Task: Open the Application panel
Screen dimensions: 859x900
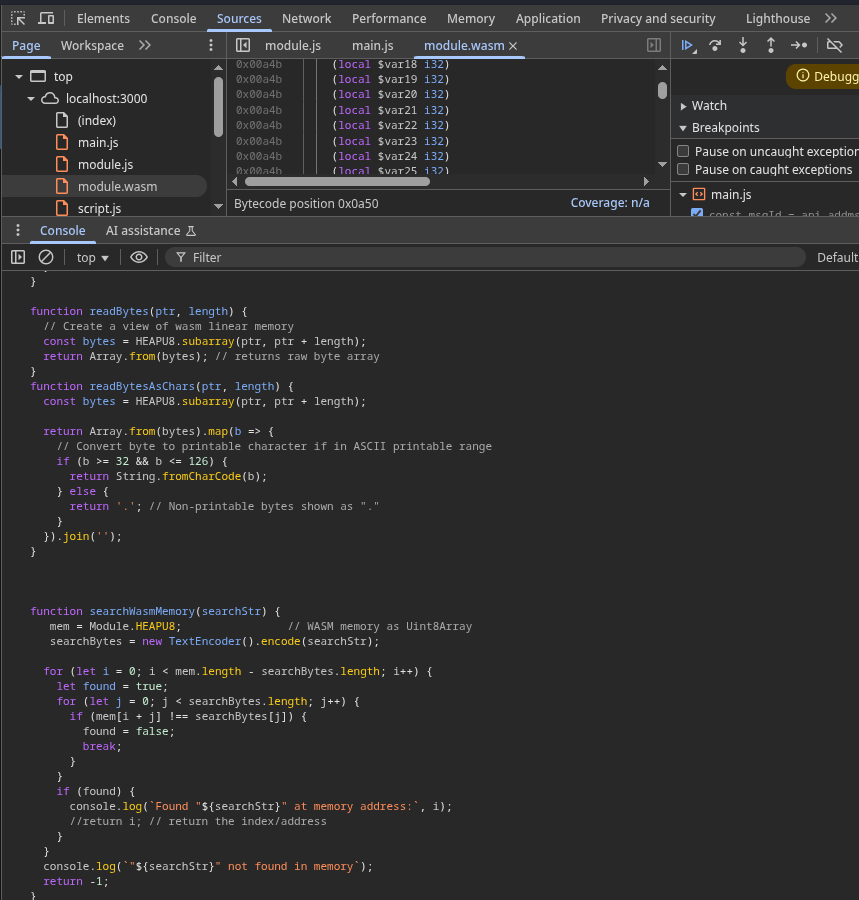Action: [548, 18]
